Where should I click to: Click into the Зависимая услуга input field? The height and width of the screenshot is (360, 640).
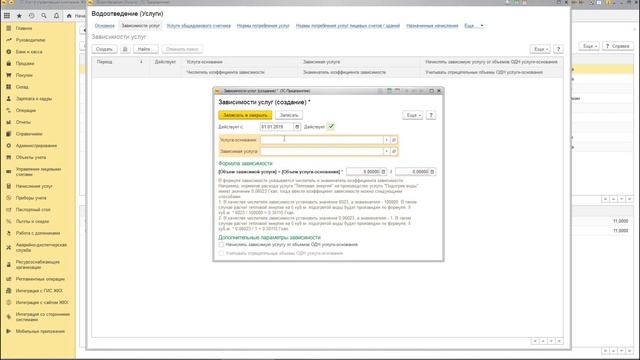click(322, 151)
